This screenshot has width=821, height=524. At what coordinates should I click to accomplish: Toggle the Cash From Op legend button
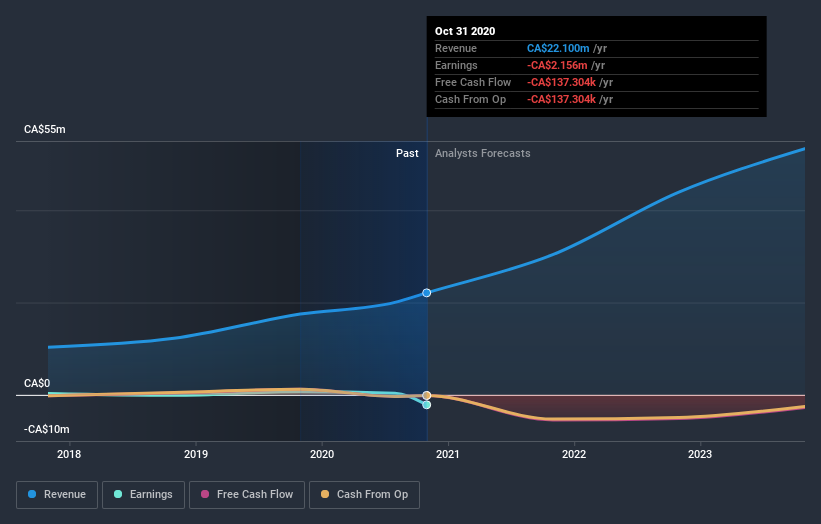click(x=364, y=495)
